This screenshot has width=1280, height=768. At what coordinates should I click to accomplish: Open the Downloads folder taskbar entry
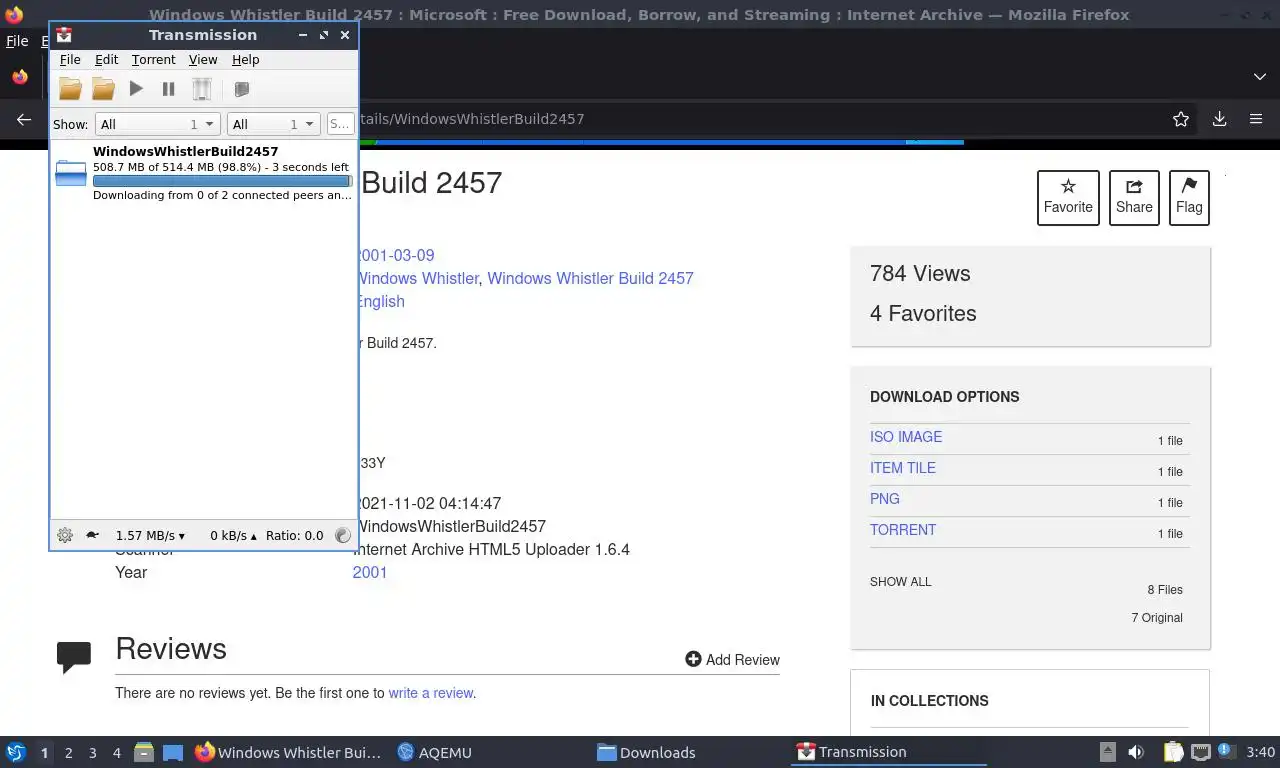(x=646, y=752)
